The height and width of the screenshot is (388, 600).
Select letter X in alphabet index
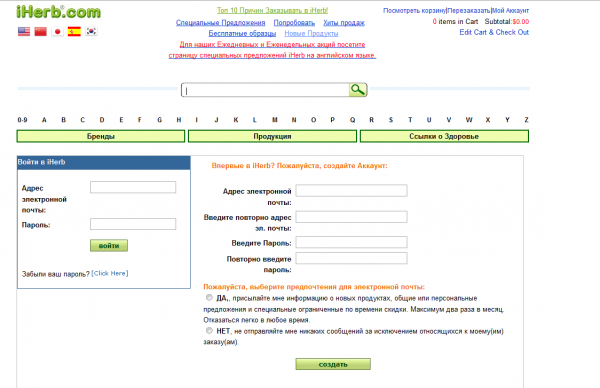point(488,120)
